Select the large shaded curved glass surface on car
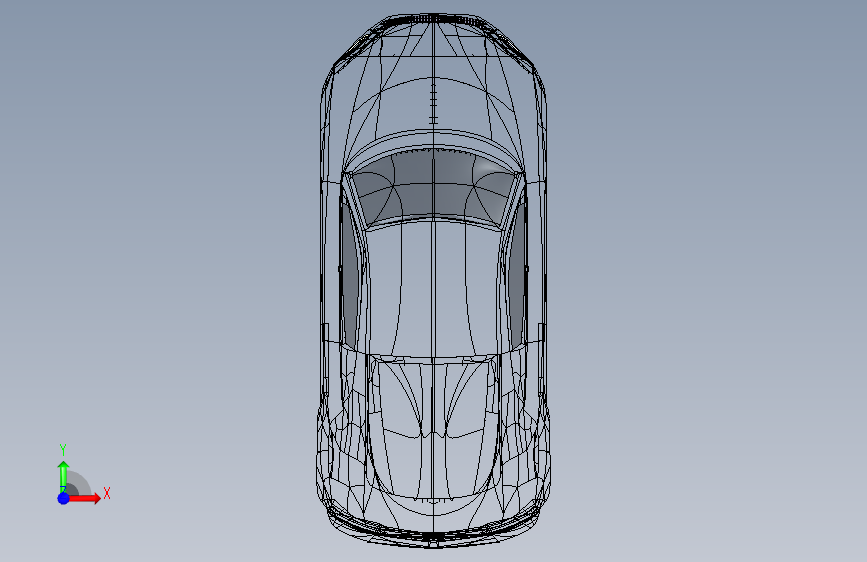The height and width of the screenshot is (562, 867). (434, 187)
